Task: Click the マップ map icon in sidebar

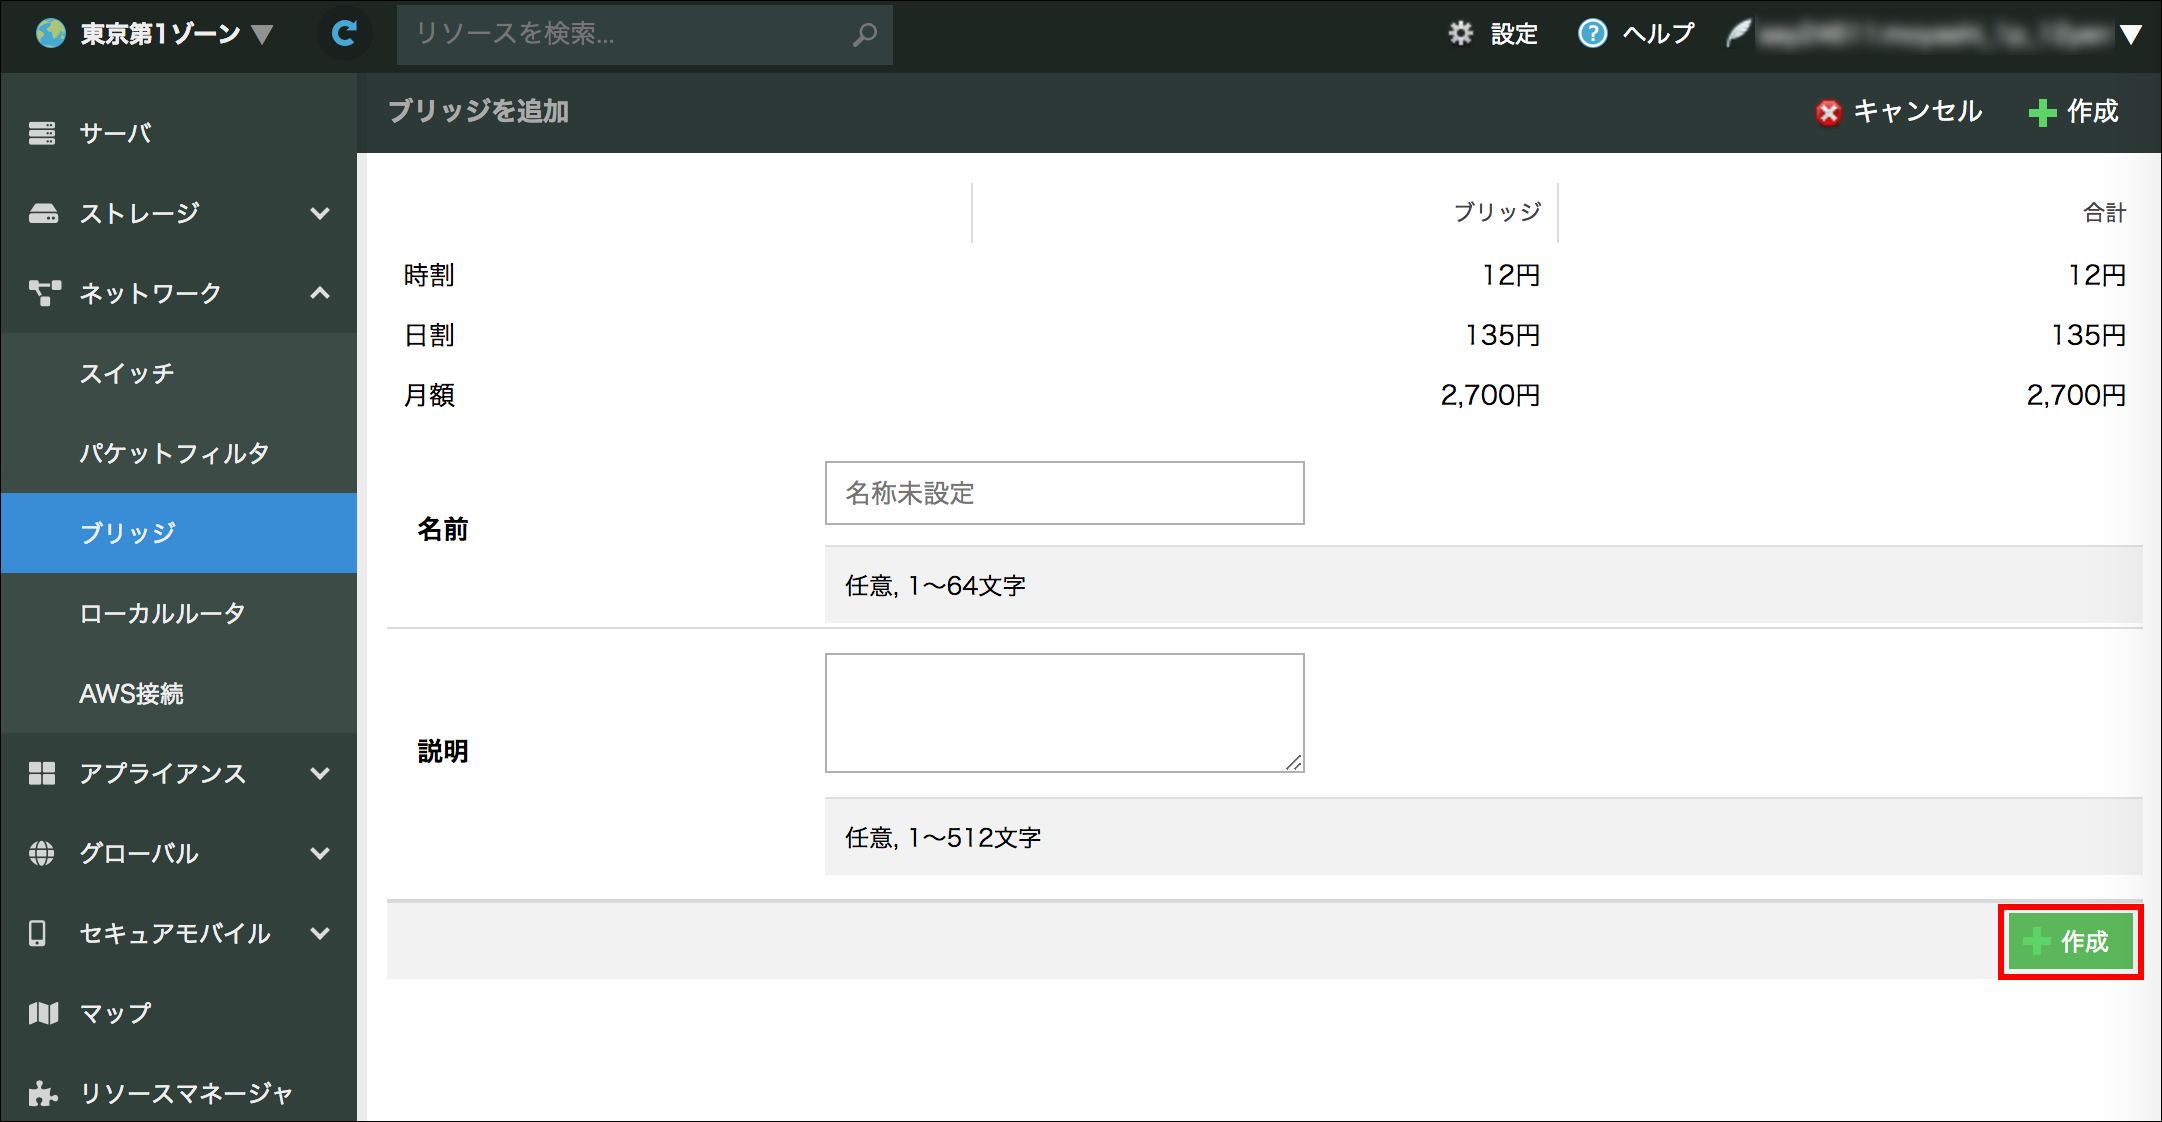Action: 43,1013
